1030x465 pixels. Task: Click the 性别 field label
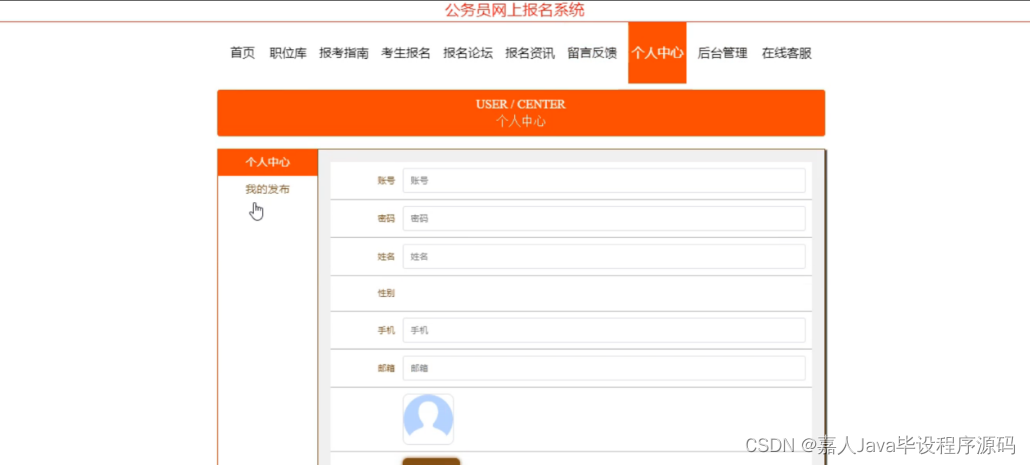(x=386, y=294)
